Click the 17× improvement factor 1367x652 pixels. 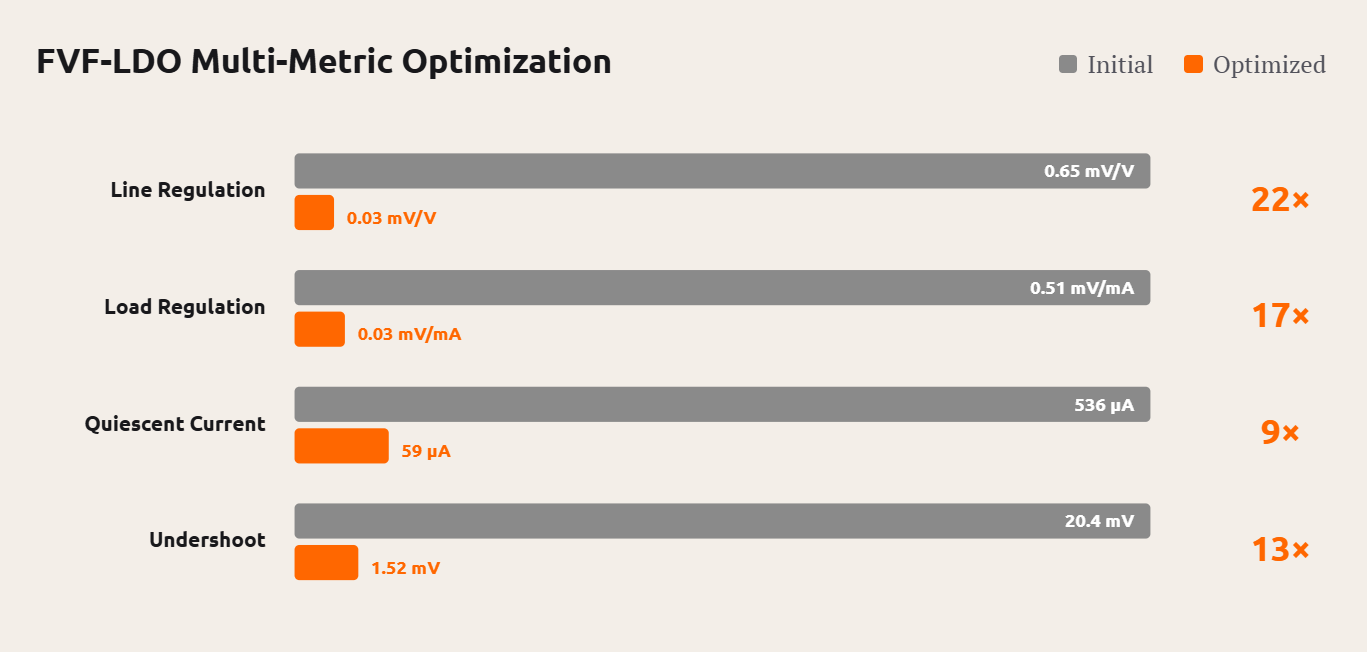point(1280,317)
